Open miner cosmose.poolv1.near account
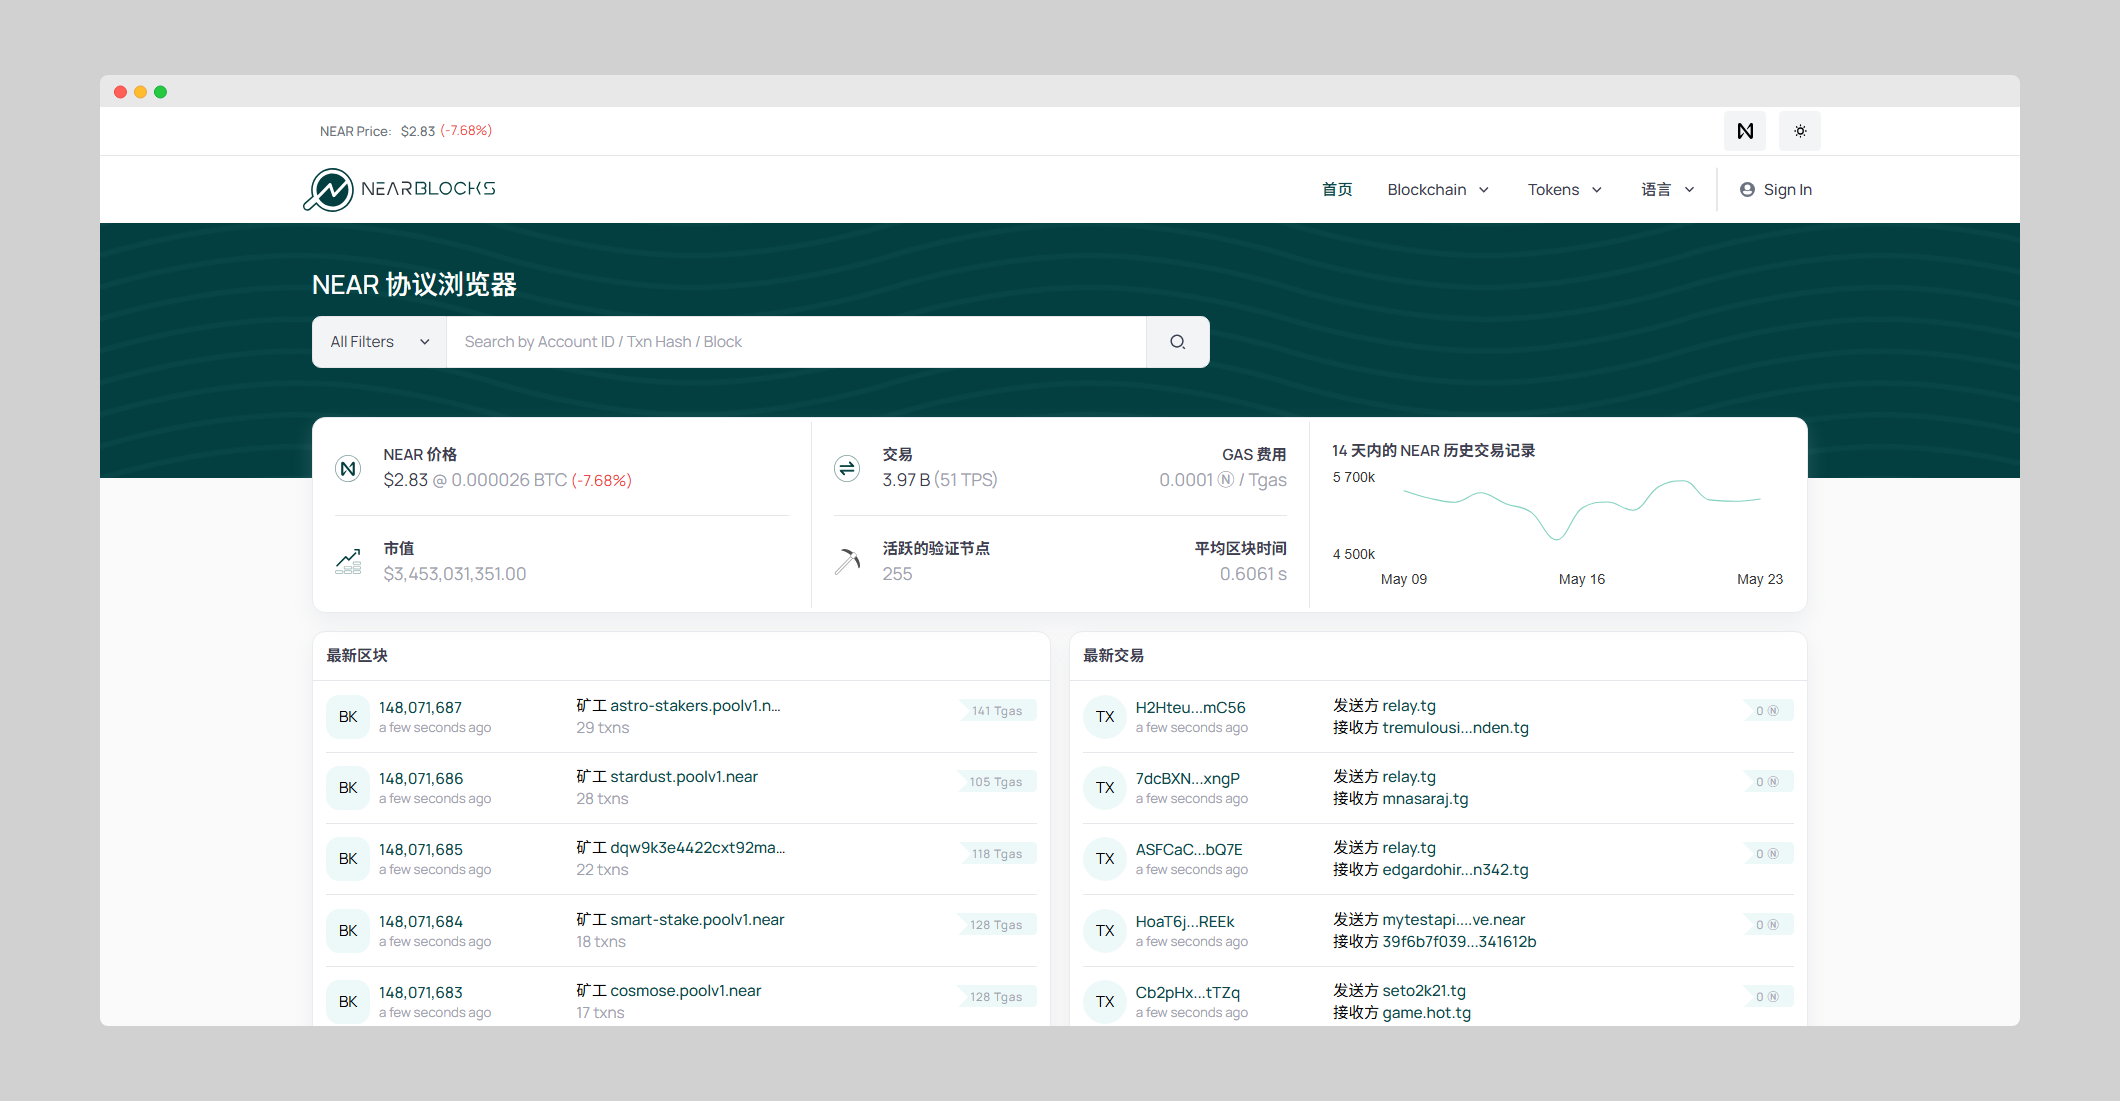This screenshot has width=2120, height=1101. click(686, 991)
